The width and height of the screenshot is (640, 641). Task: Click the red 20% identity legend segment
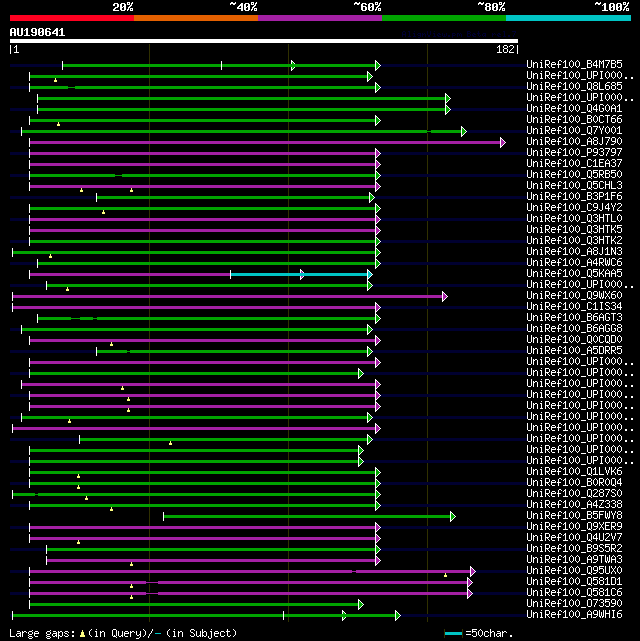[x=72, y=18]
